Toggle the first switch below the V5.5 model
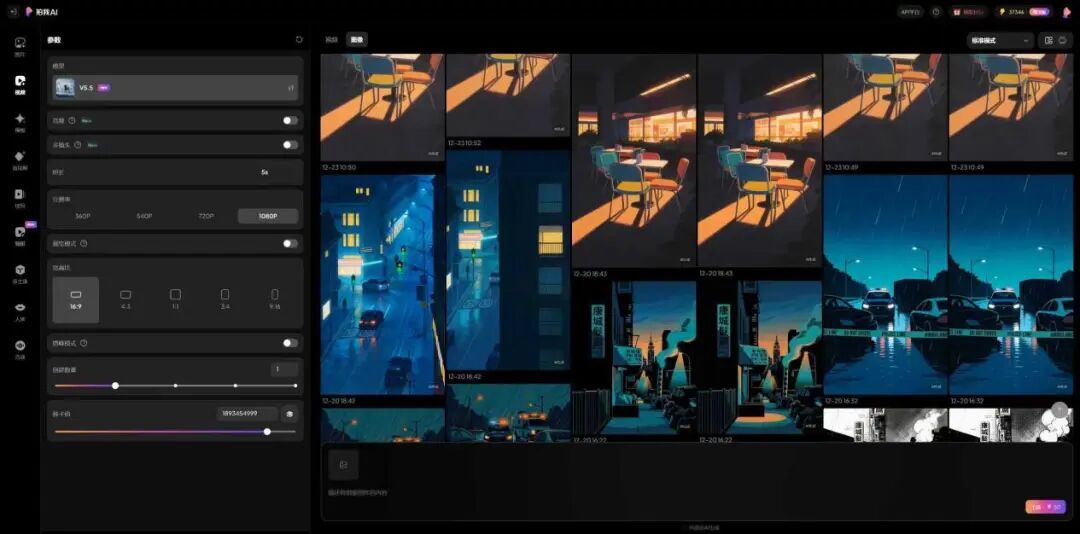Image resolution: width=1080 pixels, height=534 pixels. click(291, 121)
